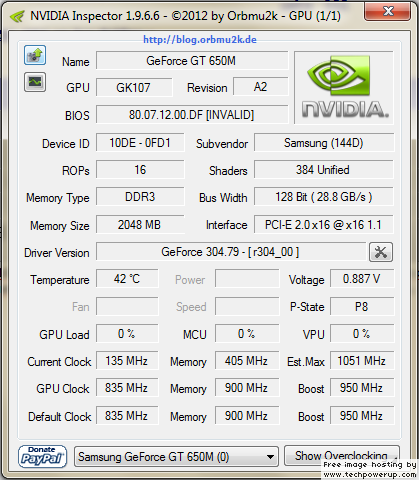This screenshot has width=419, height=480.
Task: Click the VPU value 0 %
Action: [x=362, y=334]
